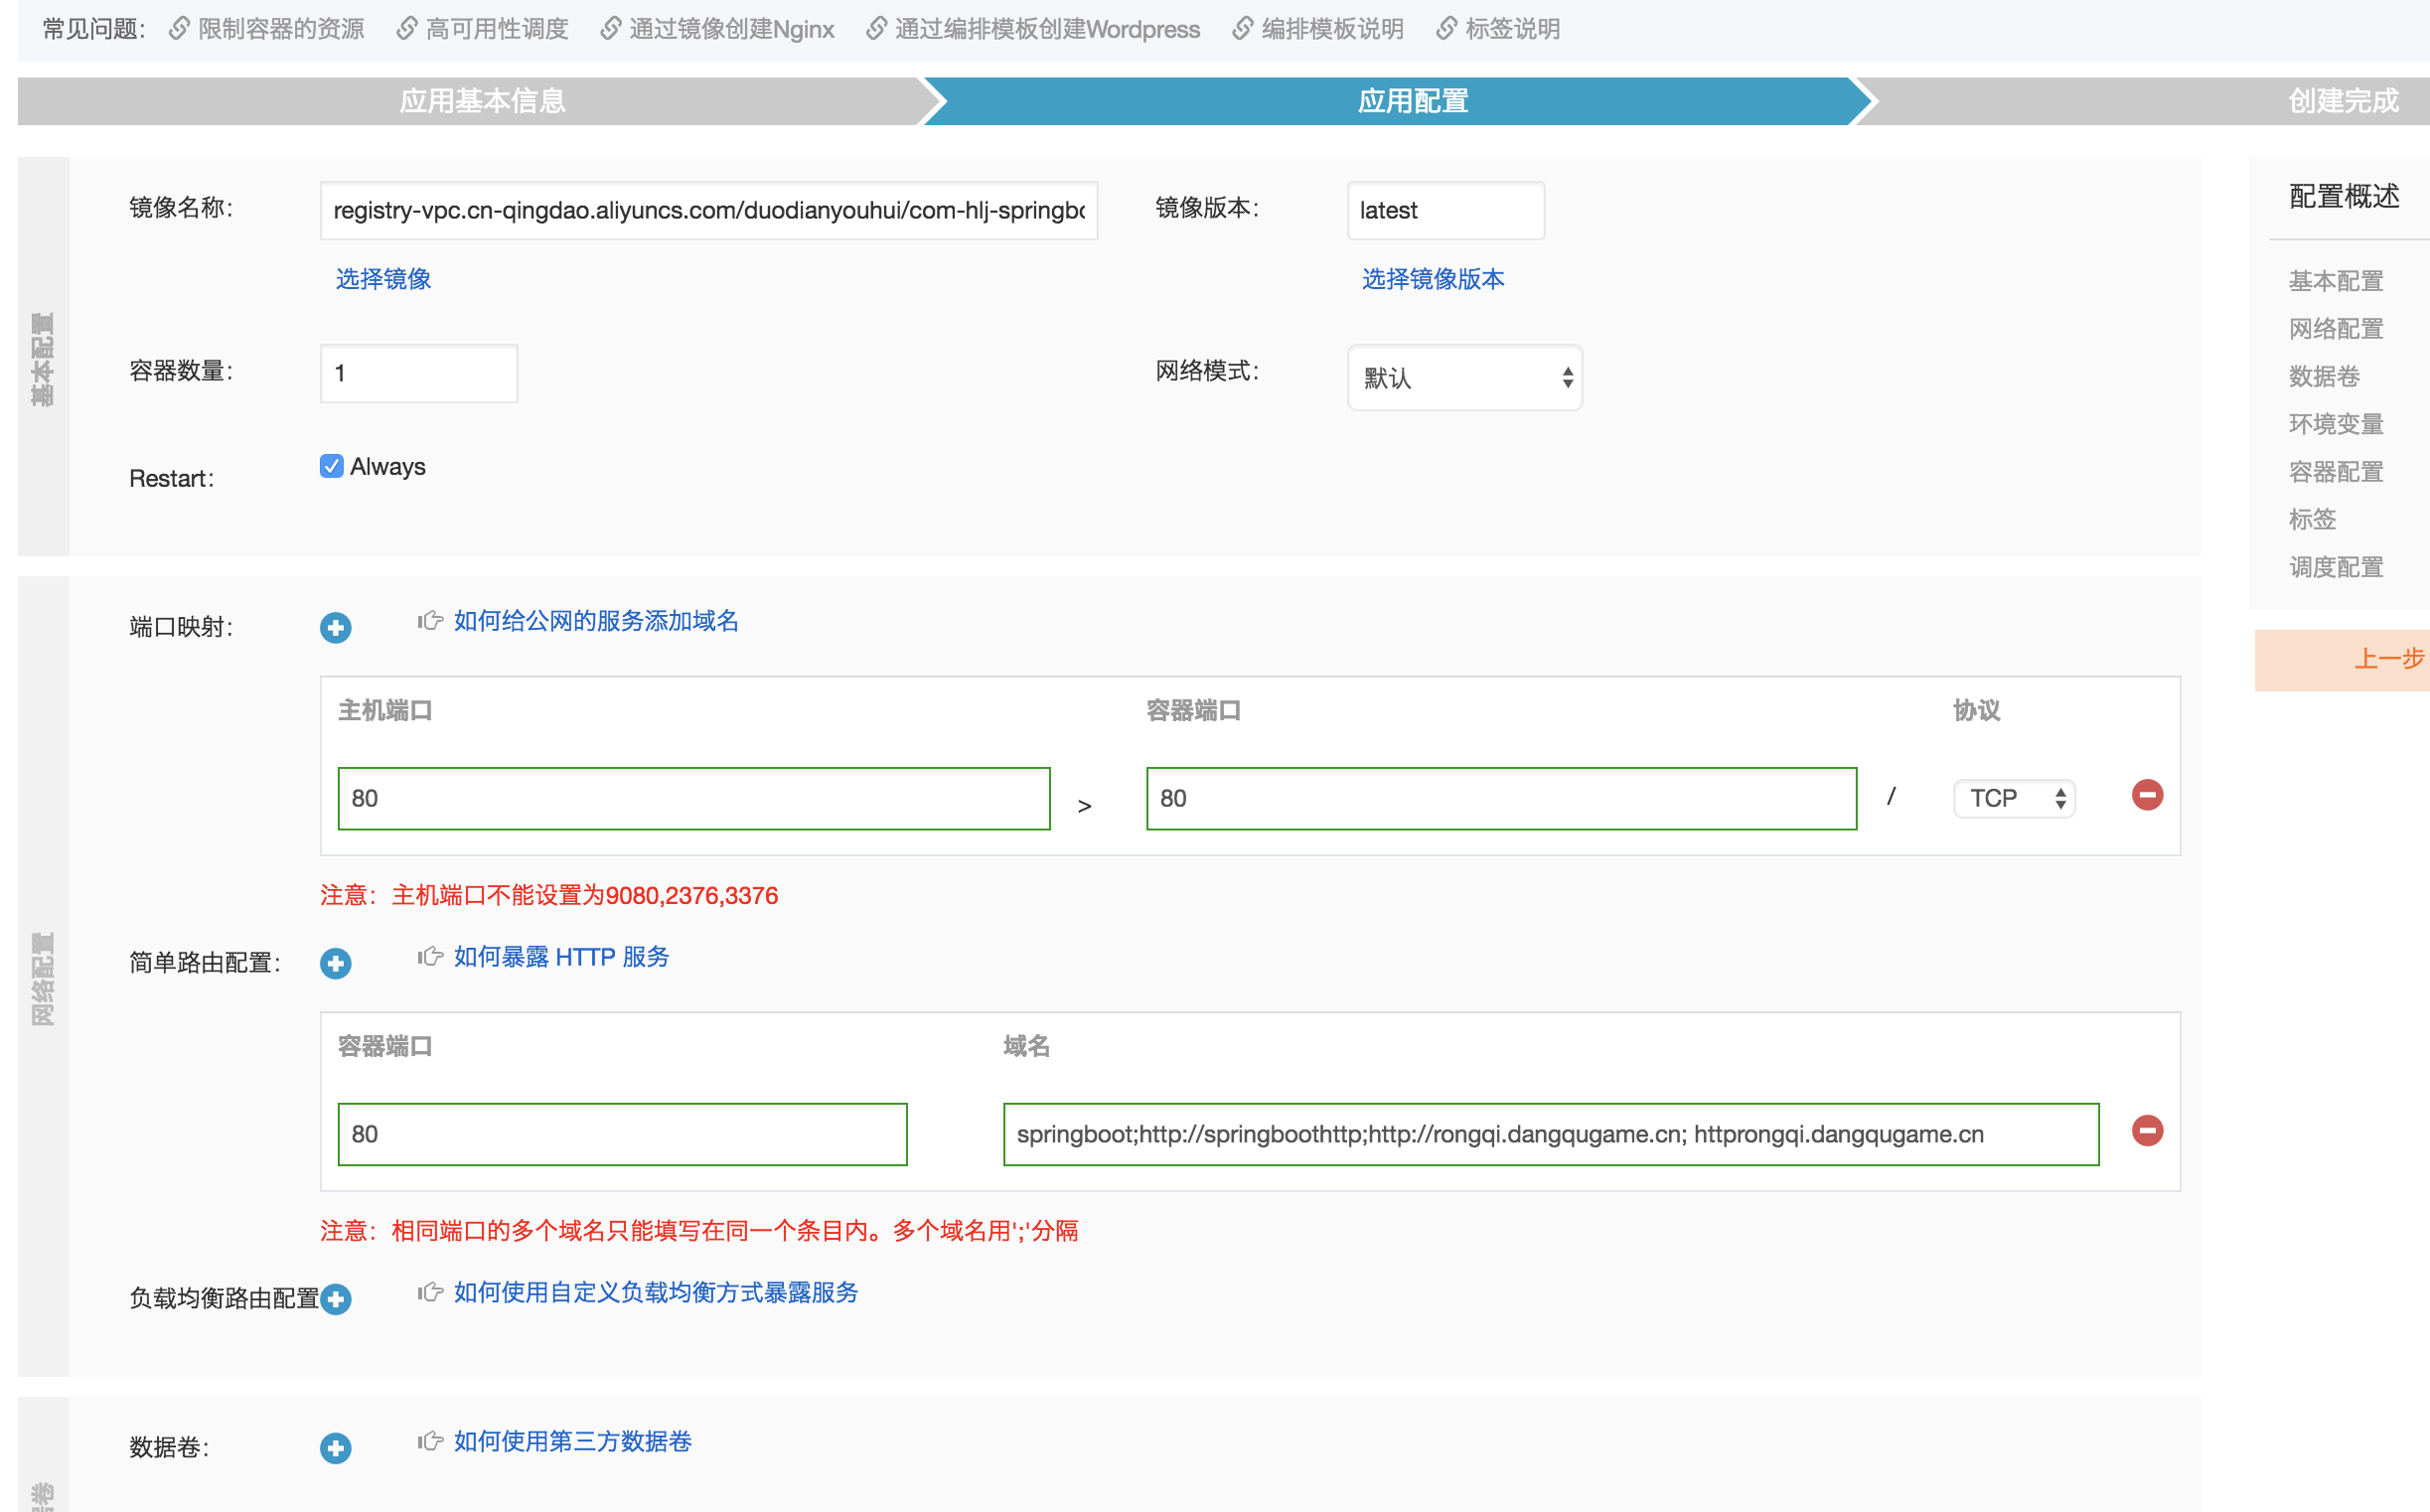
Task: Toggle the Always restart checkbox
Action: 332,466
